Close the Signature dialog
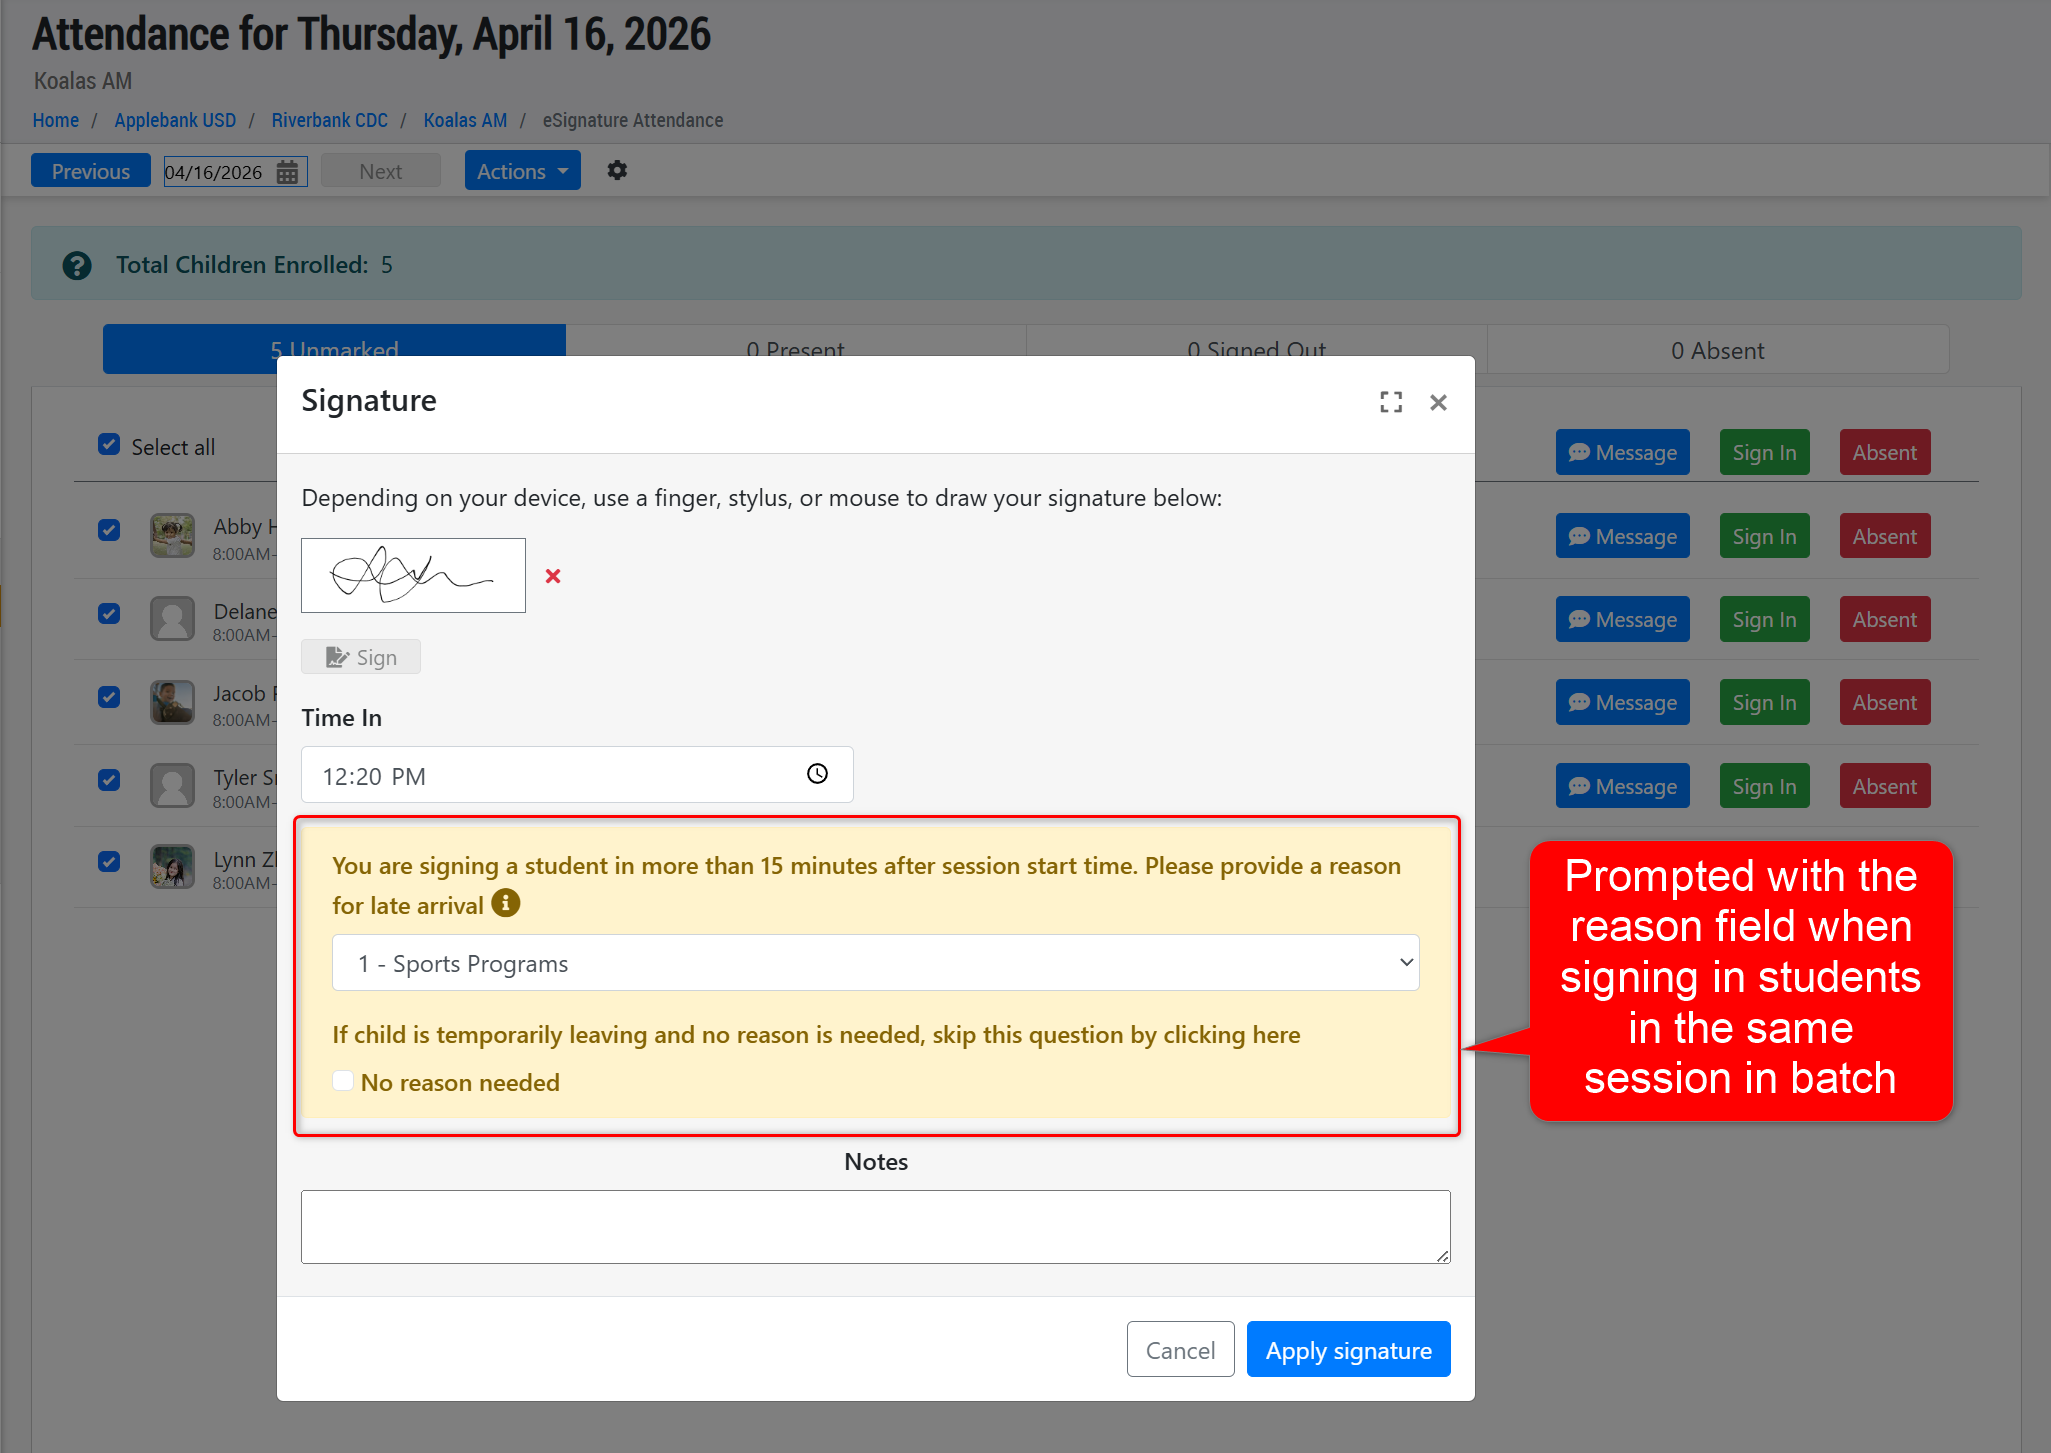This screenshot has height=1453, width=2051. 1438,402
